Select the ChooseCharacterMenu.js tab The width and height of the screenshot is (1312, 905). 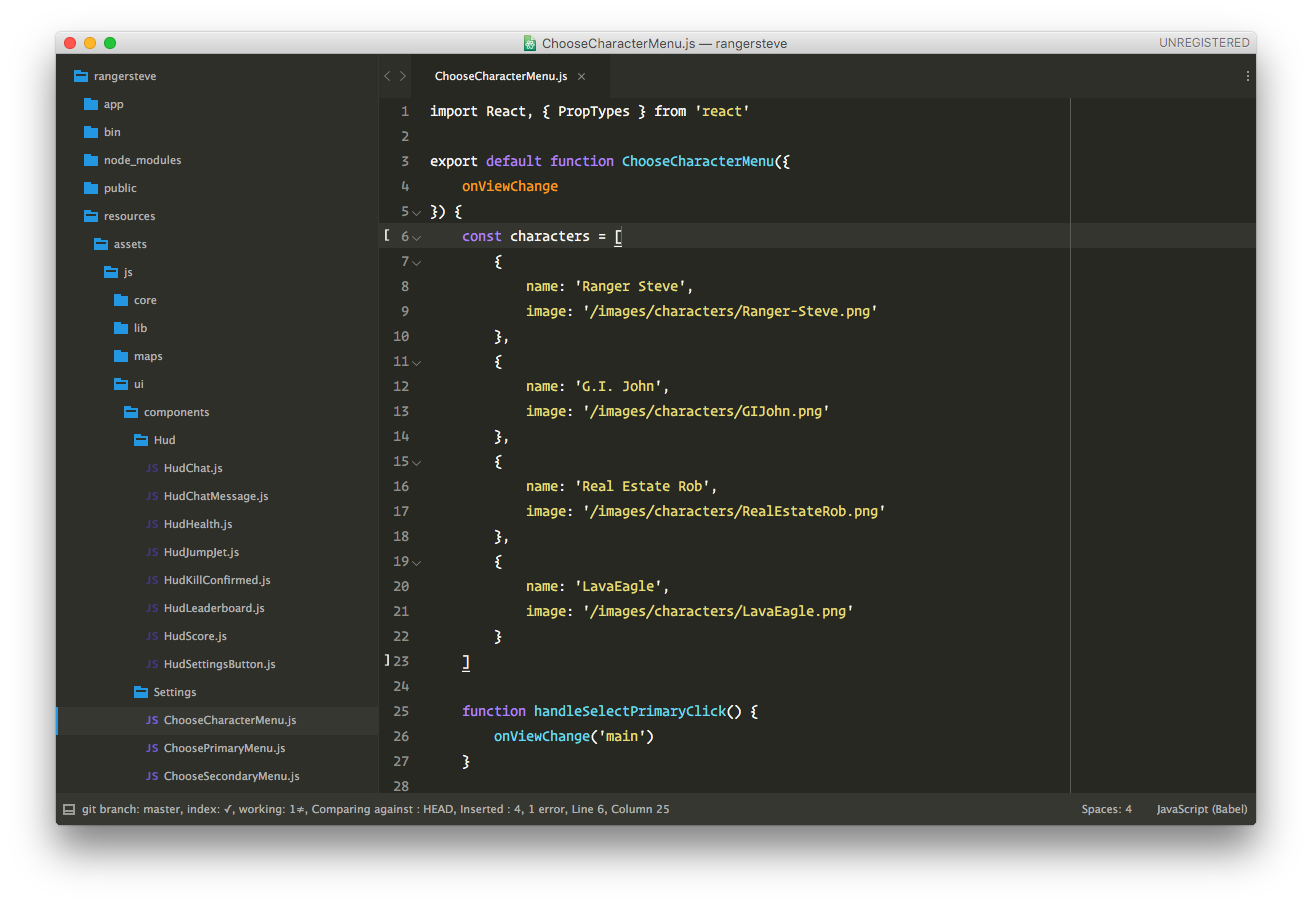point(500,76)
